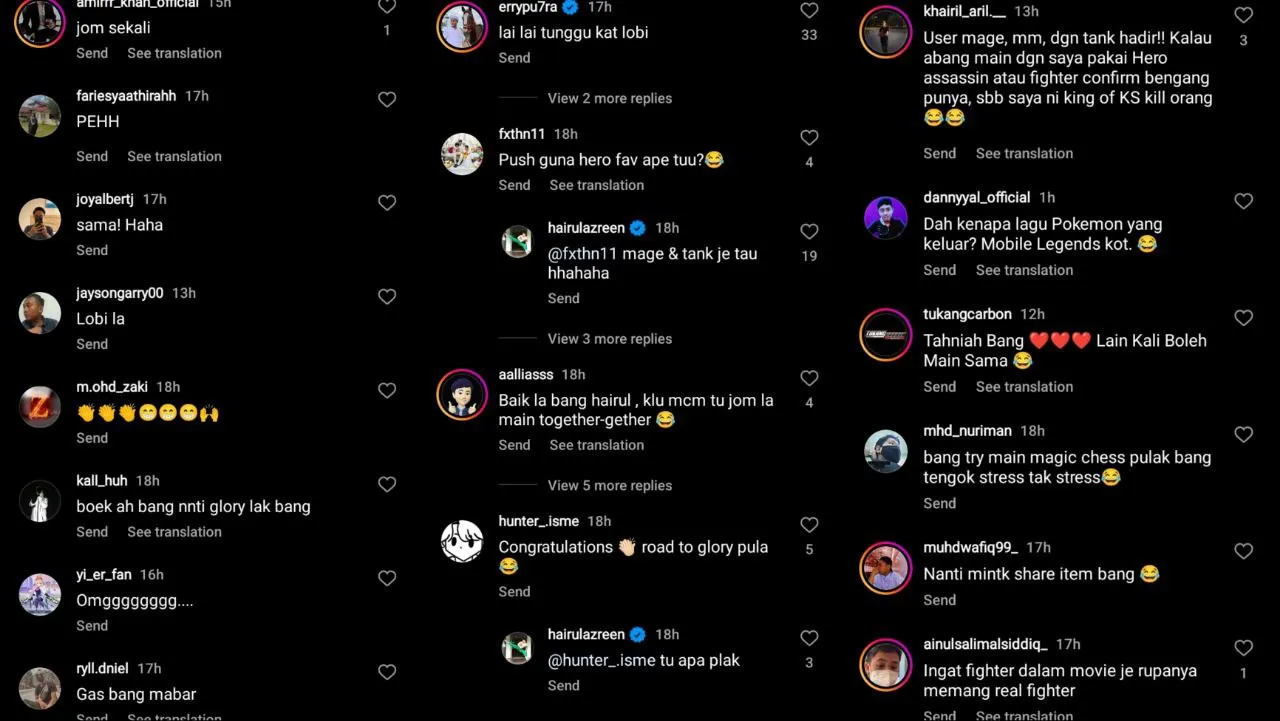Screen dimensions: 1280x721
Task: Like mhd_nuriman's magic chess comment
Action: point(1243,435)
